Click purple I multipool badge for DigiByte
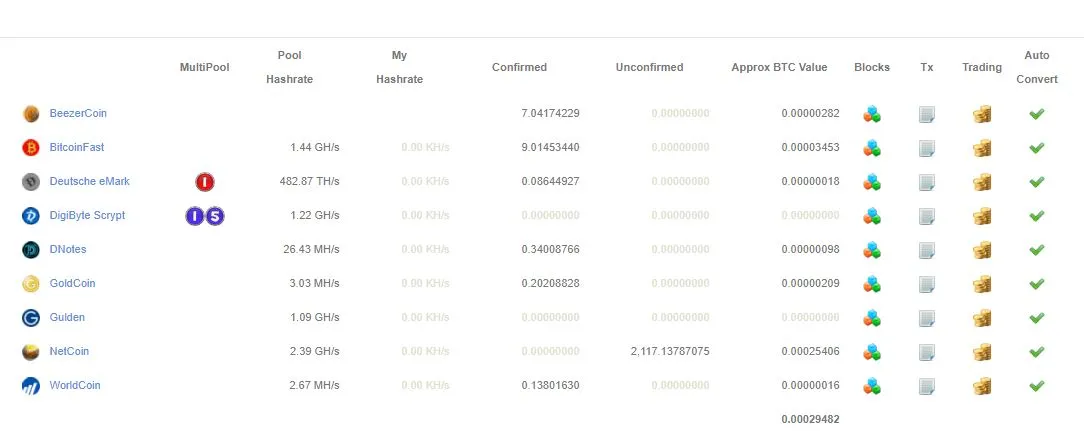1084x431 pixels. pos(195,216)
